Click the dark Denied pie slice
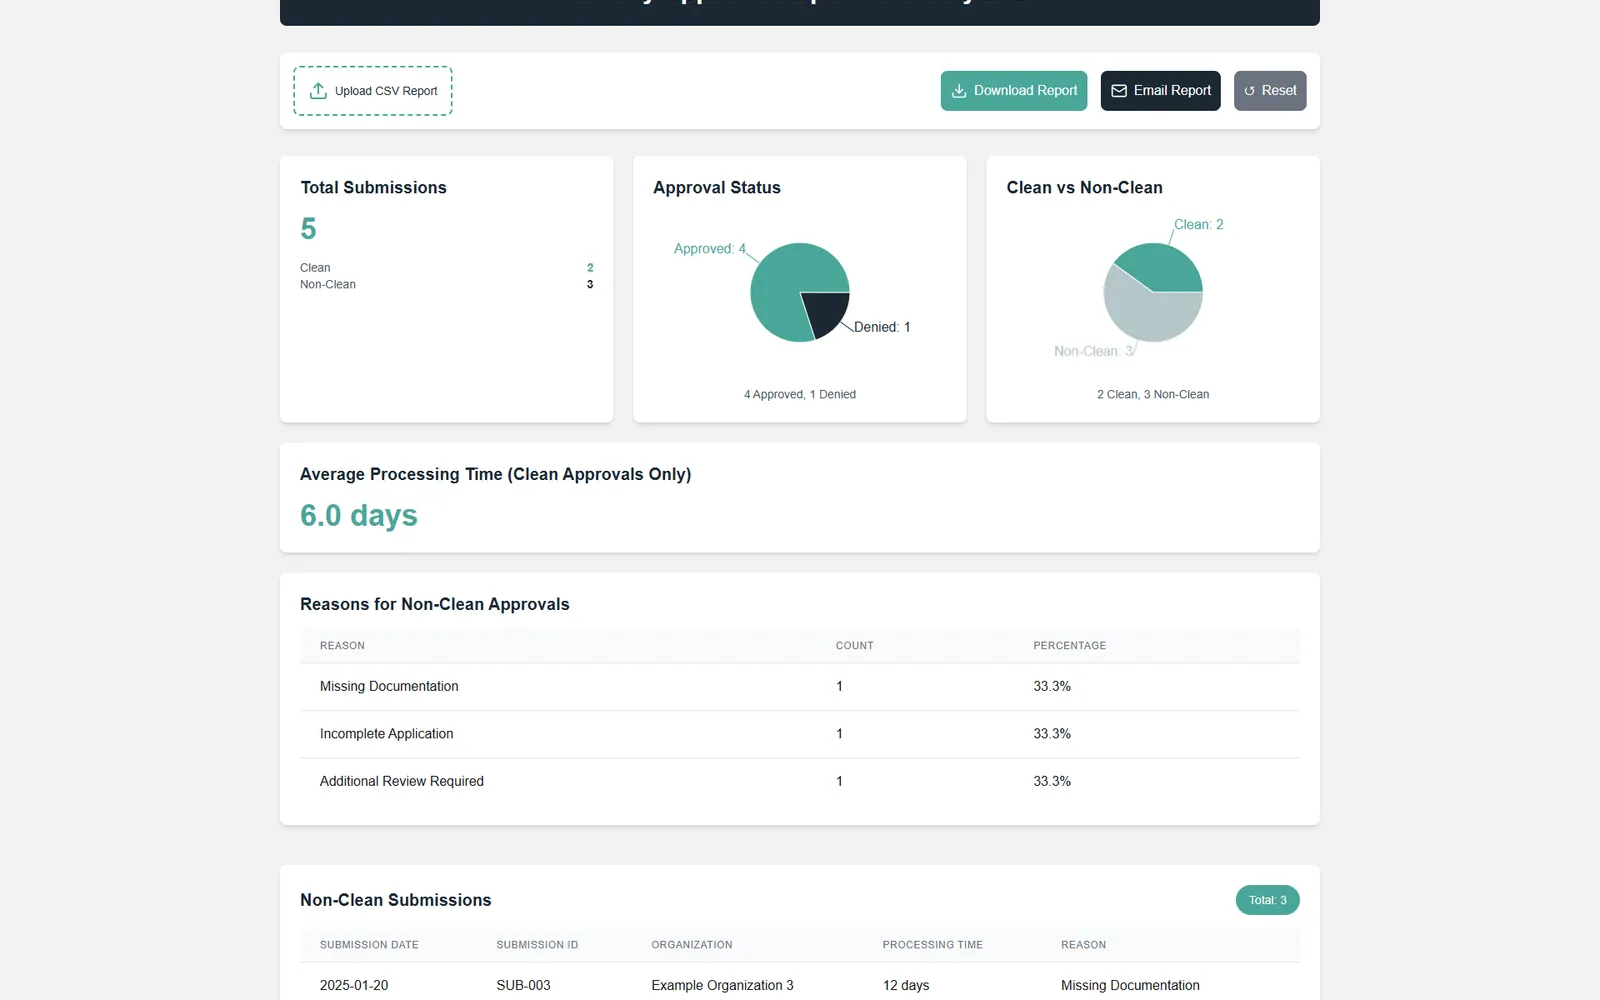This screenshot has height=1000, width=1600. (x=829, y=312)
